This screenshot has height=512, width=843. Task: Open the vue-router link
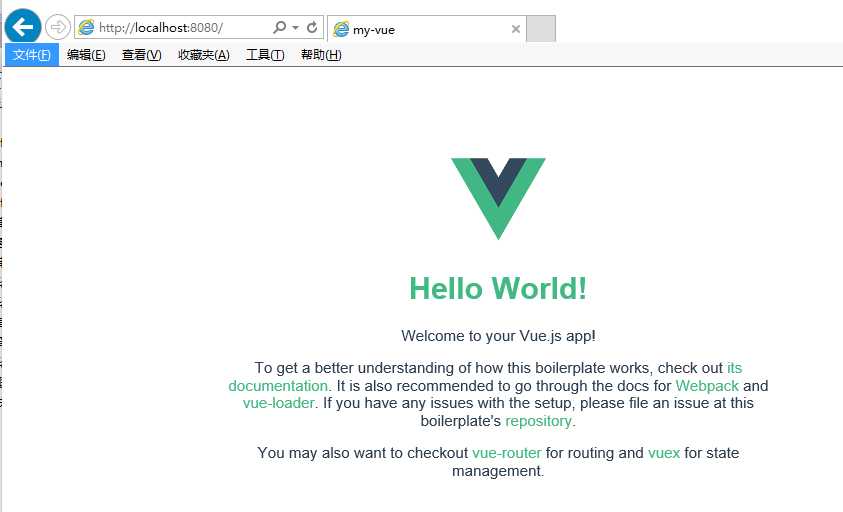tap(506, 453)
